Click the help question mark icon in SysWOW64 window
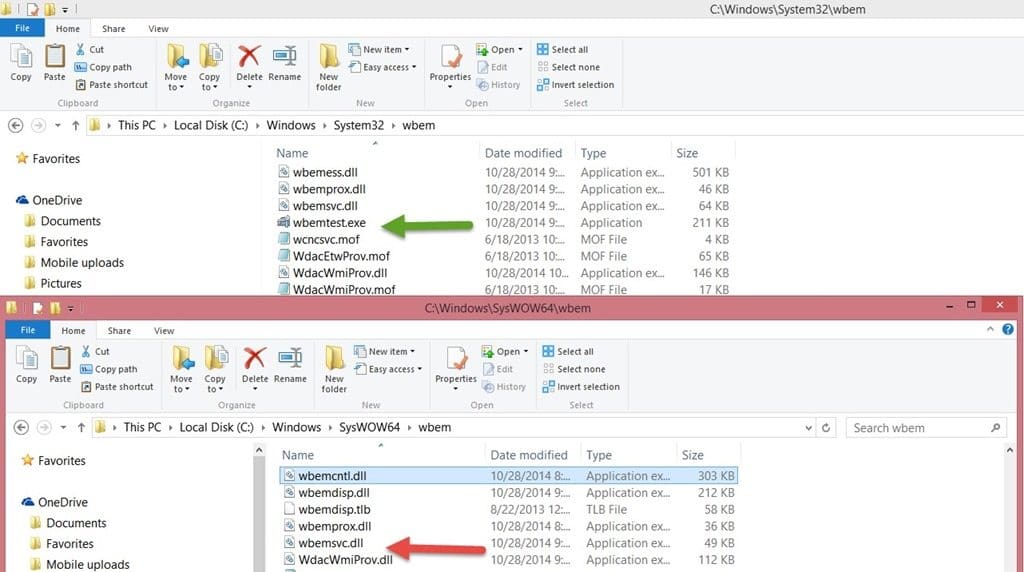This screenshot has height=572, width=1024. click(1008, 330)
